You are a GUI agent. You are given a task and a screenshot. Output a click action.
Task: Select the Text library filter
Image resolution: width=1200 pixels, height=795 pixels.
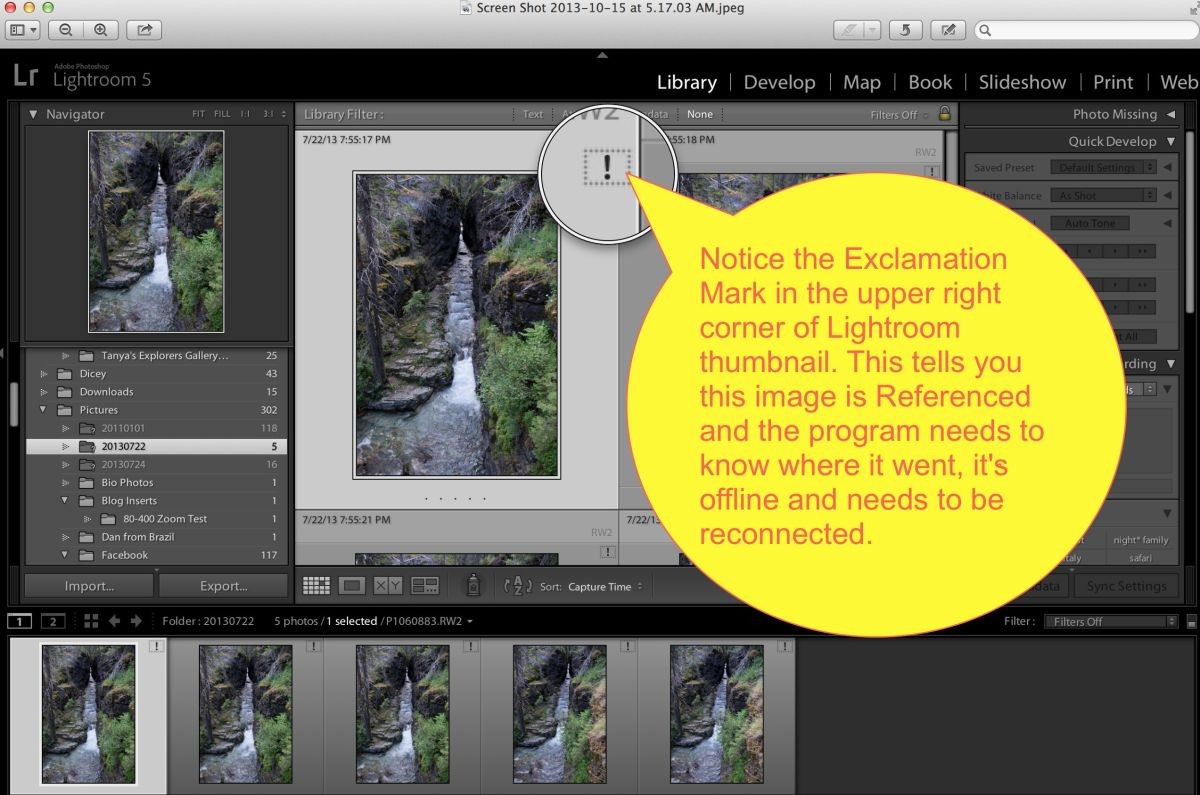pyautogui.click(x=533, y=114)
